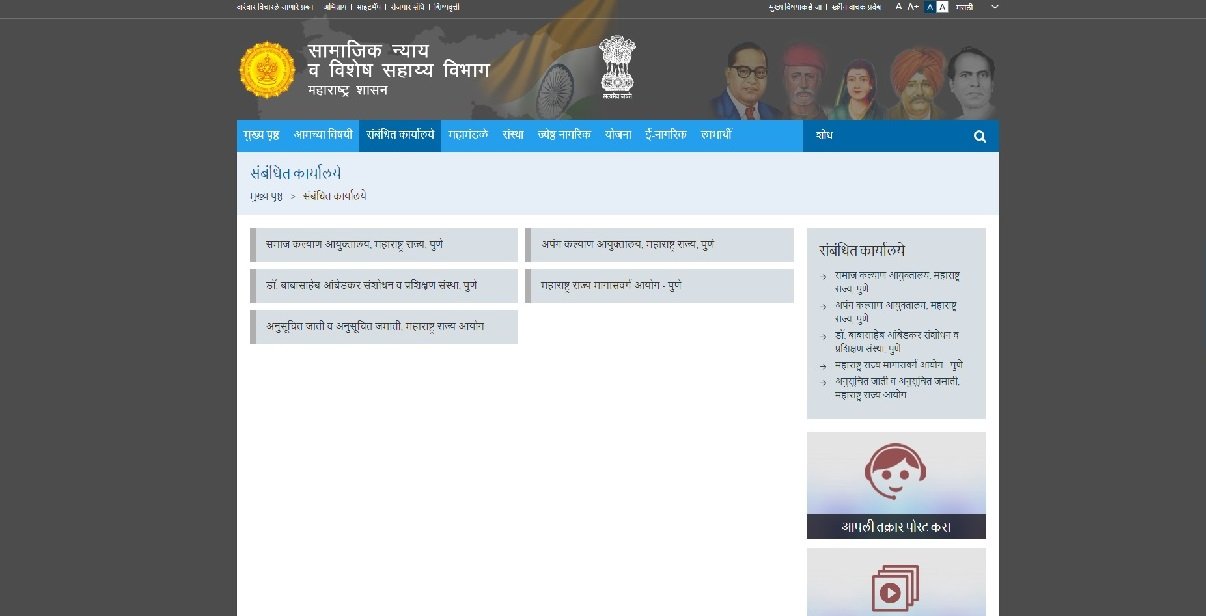The image size is (1206, 616).
Task: Decrease font size with small A
Action: 899,6
